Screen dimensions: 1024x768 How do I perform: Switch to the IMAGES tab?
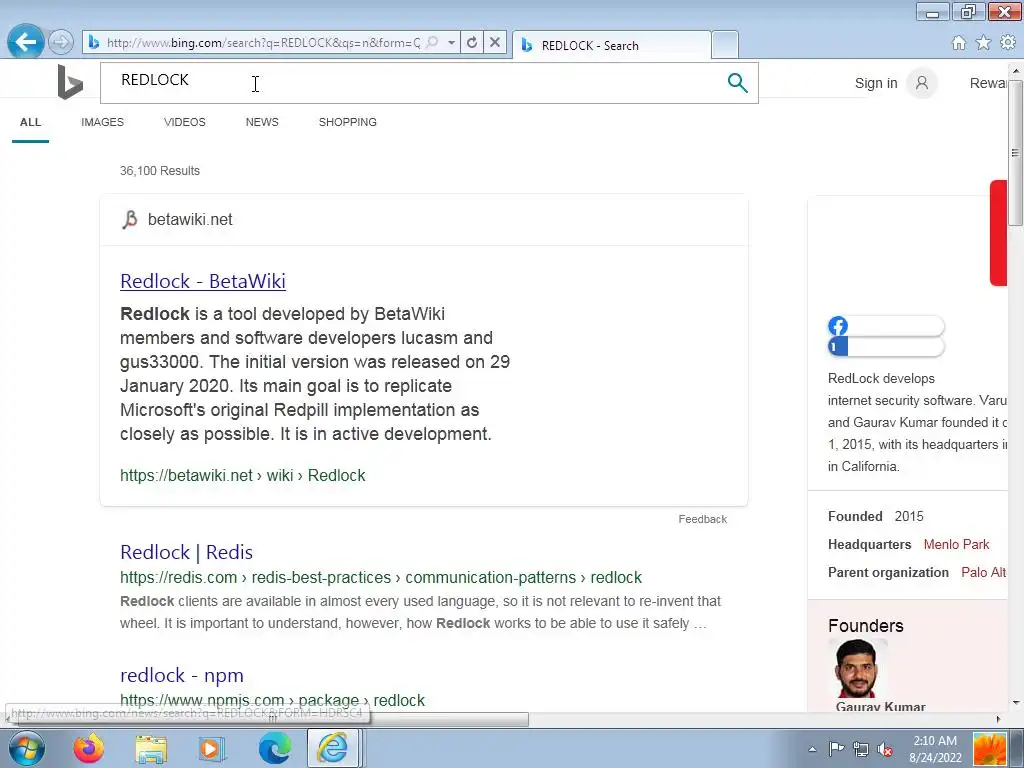pos(103,122)
